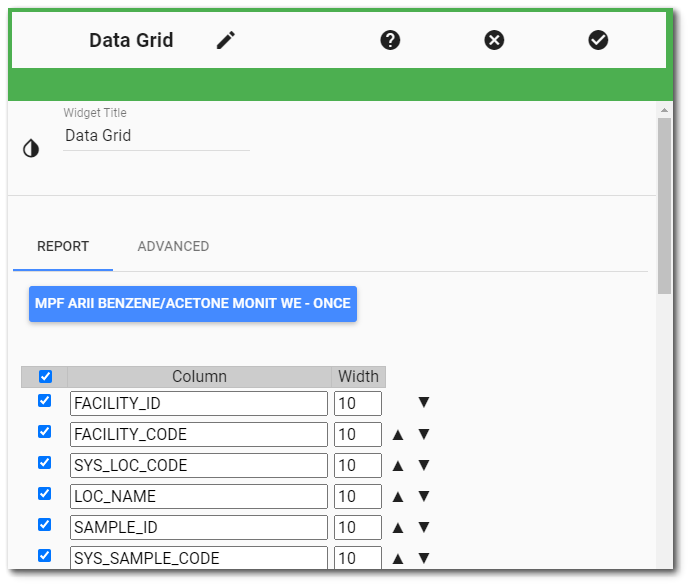The height and width of the screenshot is (585, 689).
Task: Move FACILITY_CODE row up
Action: [398, 434]
